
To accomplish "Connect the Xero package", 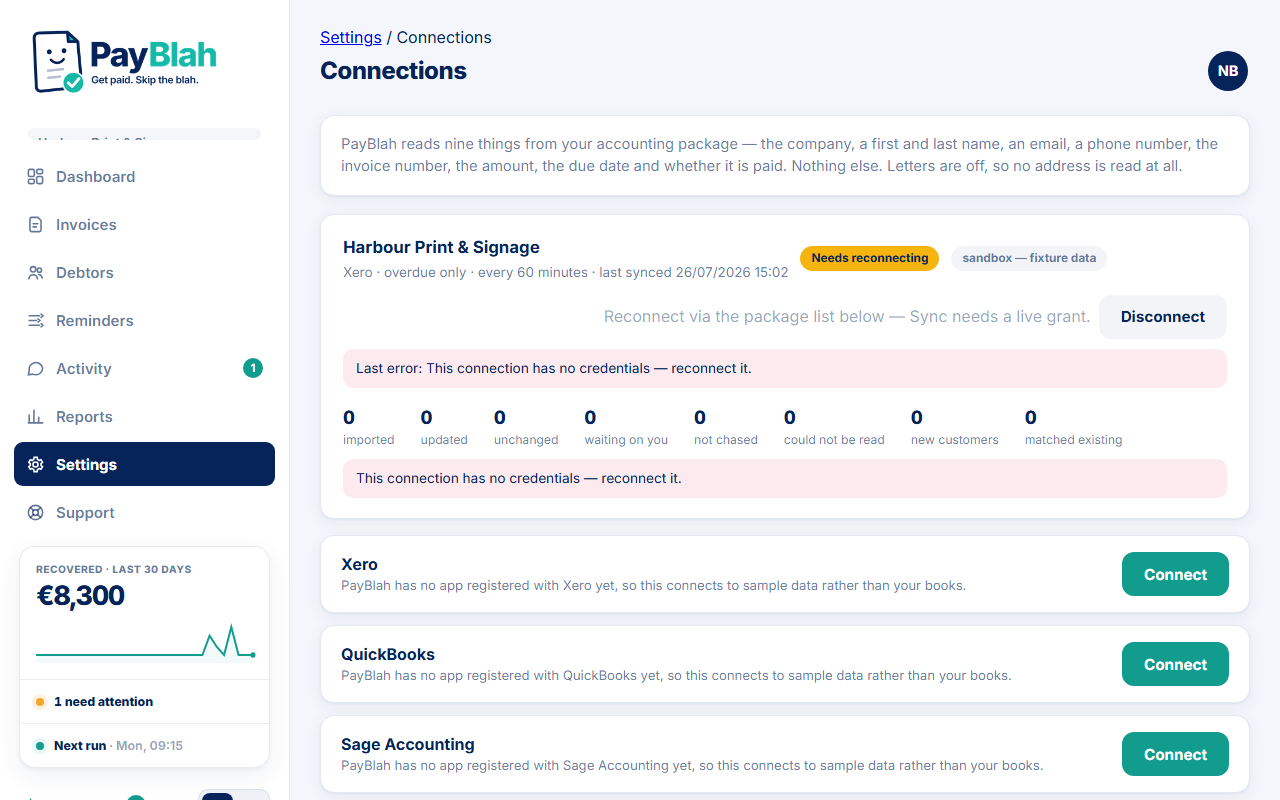I will coord(1175,574).
